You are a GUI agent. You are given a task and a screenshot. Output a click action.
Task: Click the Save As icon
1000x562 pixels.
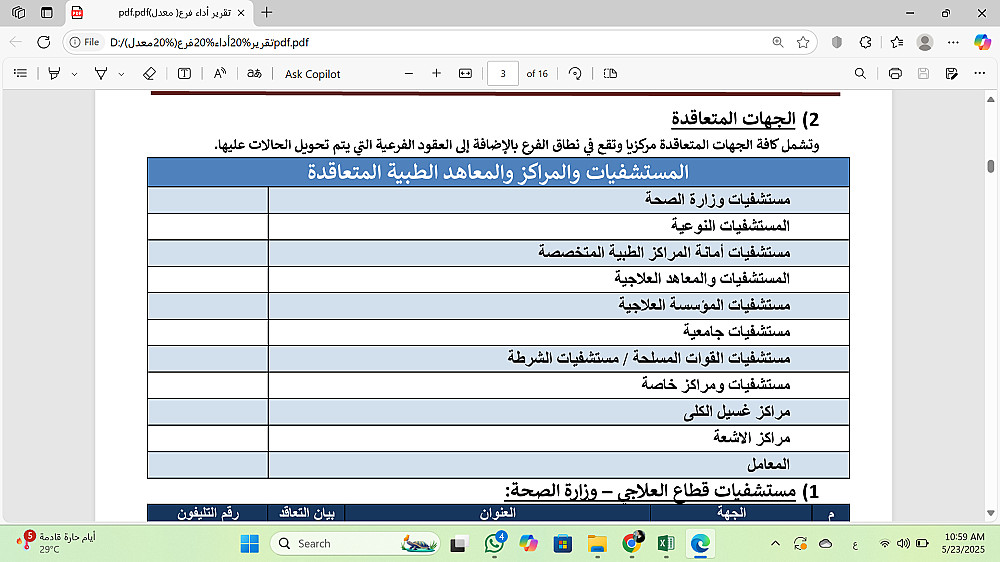pos(952,74)
